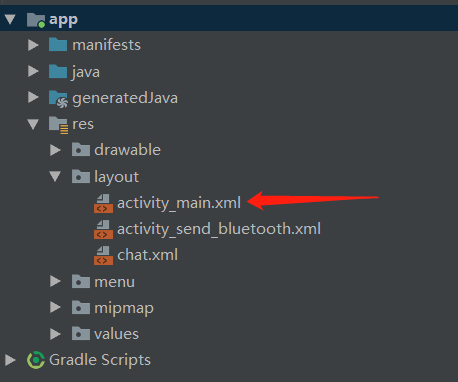Image resolution: width=458 pixels, height=382 pixels.
Task: Expand the generatedJava folder arrow
Action: [x=33, y=97]
